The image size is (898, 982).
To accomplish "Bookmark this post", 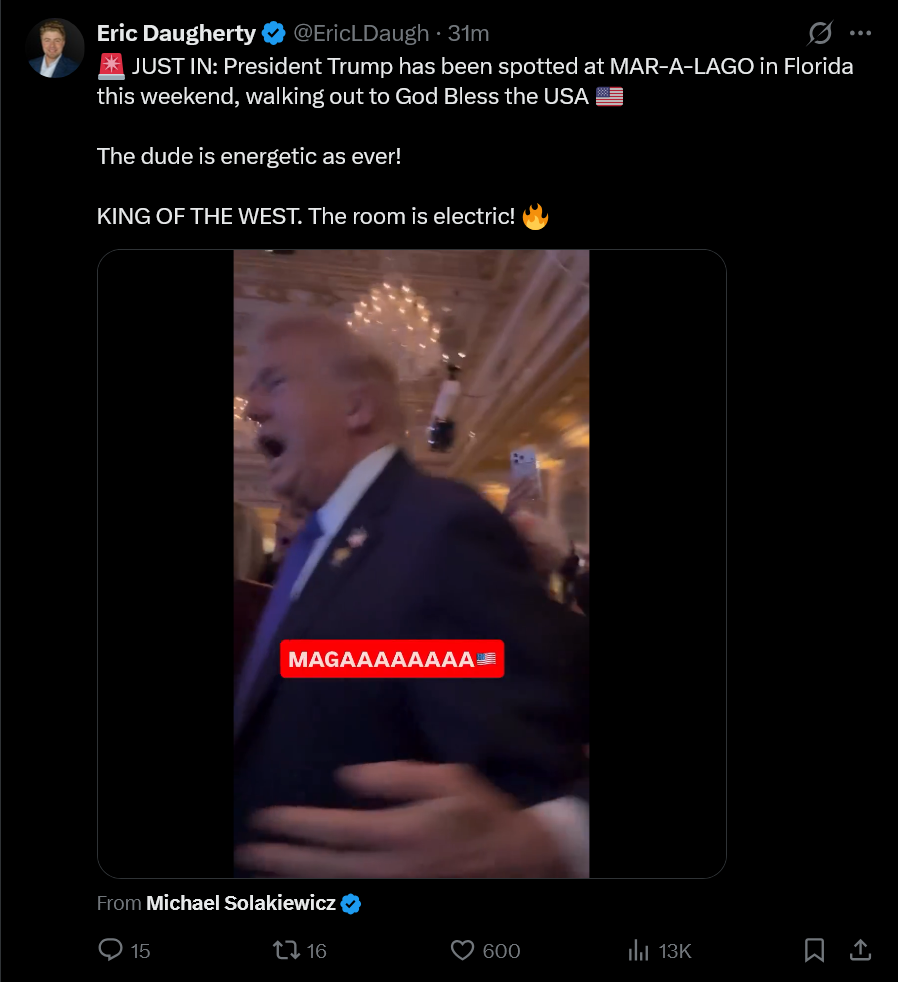I will click(814, 950).
